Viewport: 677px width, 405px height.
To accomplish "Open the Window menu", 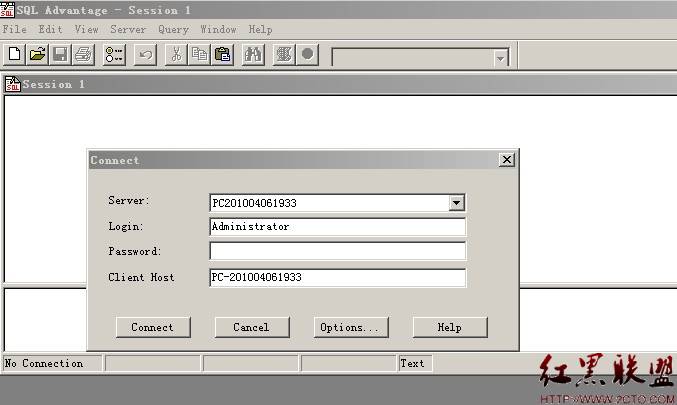I will point(218,29).
